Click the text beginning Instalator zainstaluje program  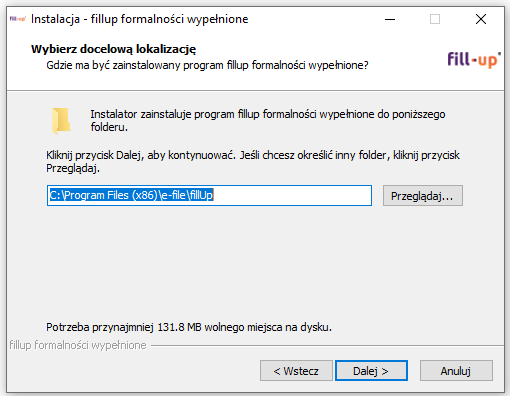pyautogui.click(x=268, y=120)
